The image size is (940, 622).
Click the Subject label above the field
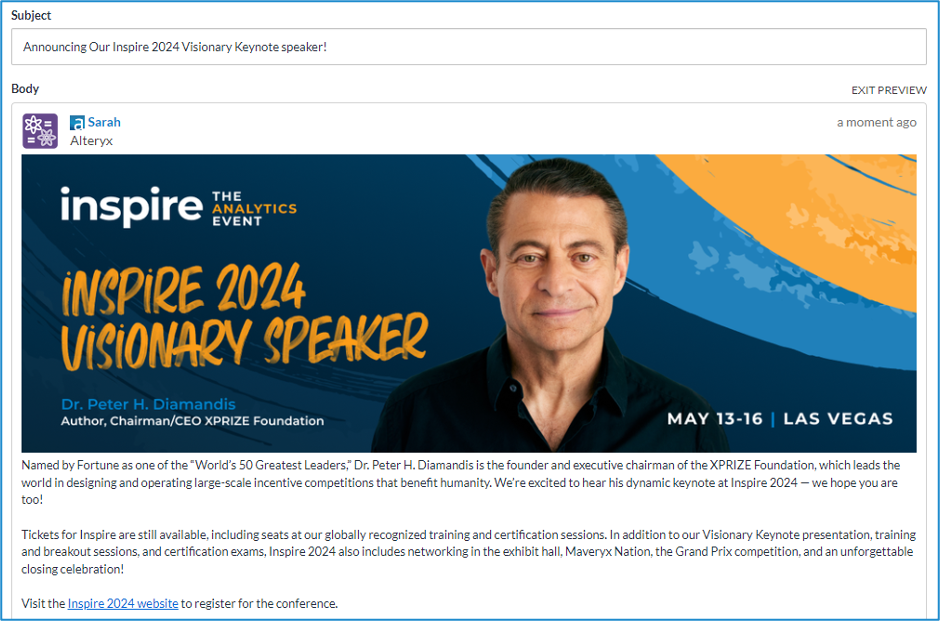pos(31,15)
